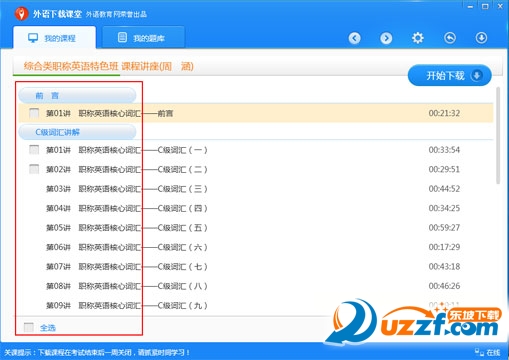Click the status bar 关课提示 message

pos(97,352)
